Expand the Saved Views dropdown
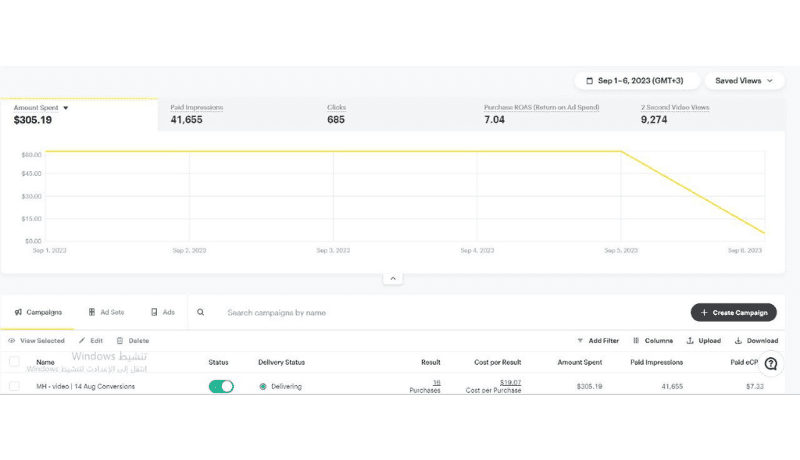This screenshot has width=800, height=460. [744, 81]
